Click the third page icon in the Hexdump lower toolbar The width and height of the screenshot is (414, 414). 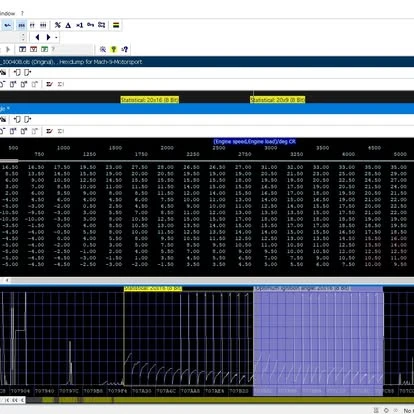coord(24,84)
